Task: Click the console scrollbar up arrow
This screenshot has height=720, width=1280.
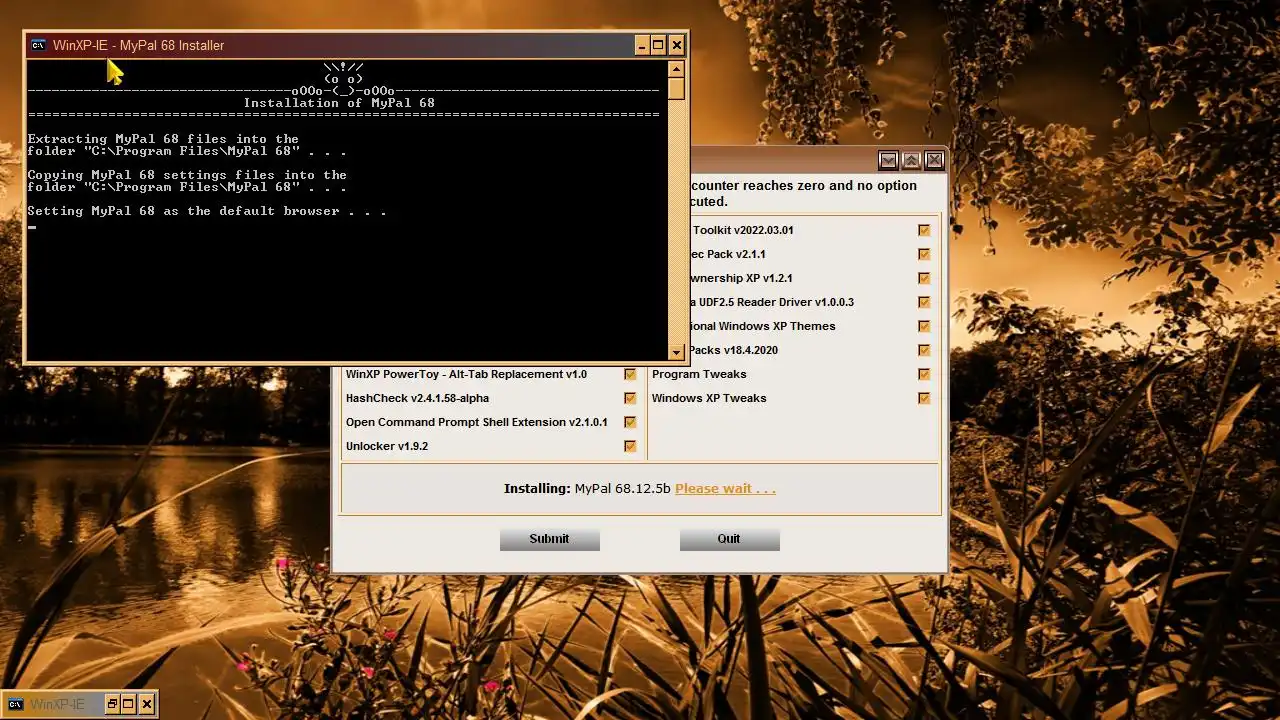Action: coord(676,70)
